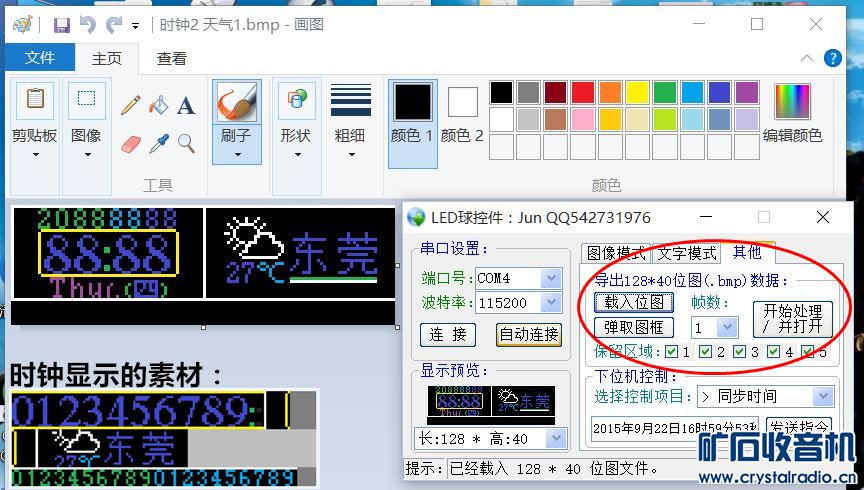Image resolution: width=864 pixels, height=490 pixels.
Task: Click the blue Paint help icon
Action: (x=833, y=58)
